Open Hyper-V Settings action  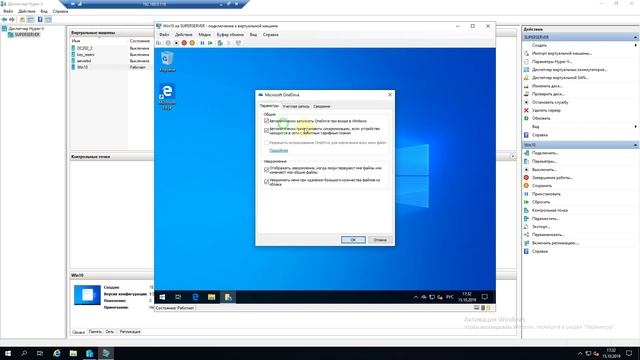(x=552, y=62)
